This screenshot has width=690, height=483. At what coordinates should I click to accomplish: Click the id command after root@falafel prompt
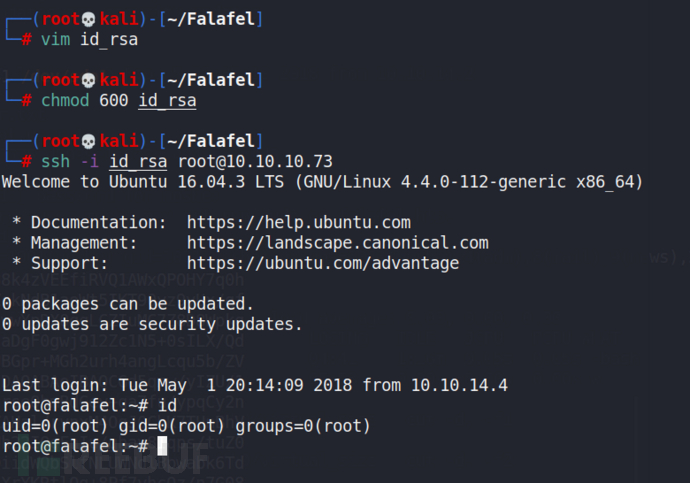pyautogui.click(x=167, y=406)
